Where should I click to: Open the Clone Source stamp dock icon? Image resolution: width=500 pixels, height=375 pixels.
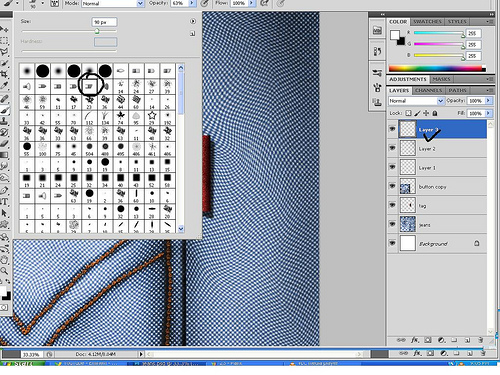(377, 102)
